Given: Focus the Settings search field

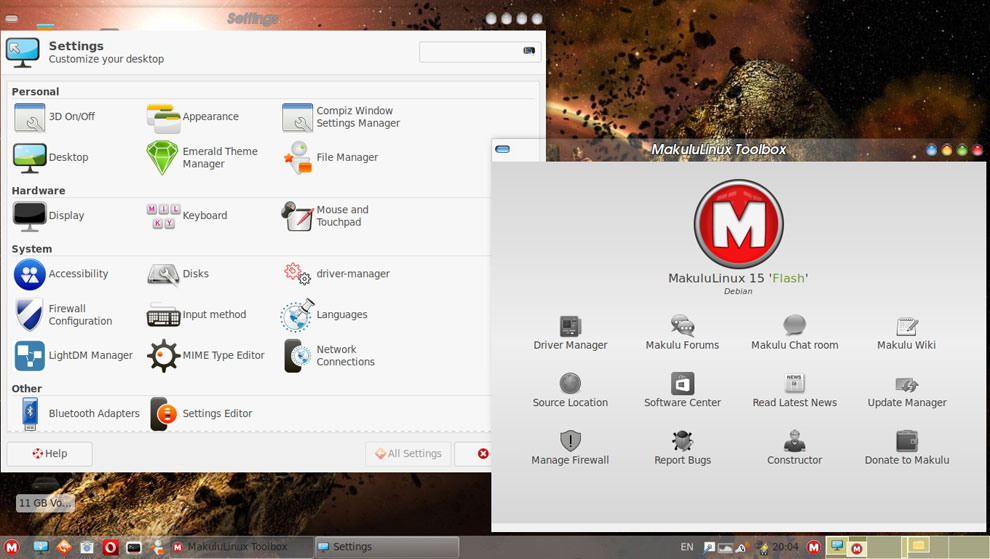Looking at the screenshot, I should coord(480,51).
